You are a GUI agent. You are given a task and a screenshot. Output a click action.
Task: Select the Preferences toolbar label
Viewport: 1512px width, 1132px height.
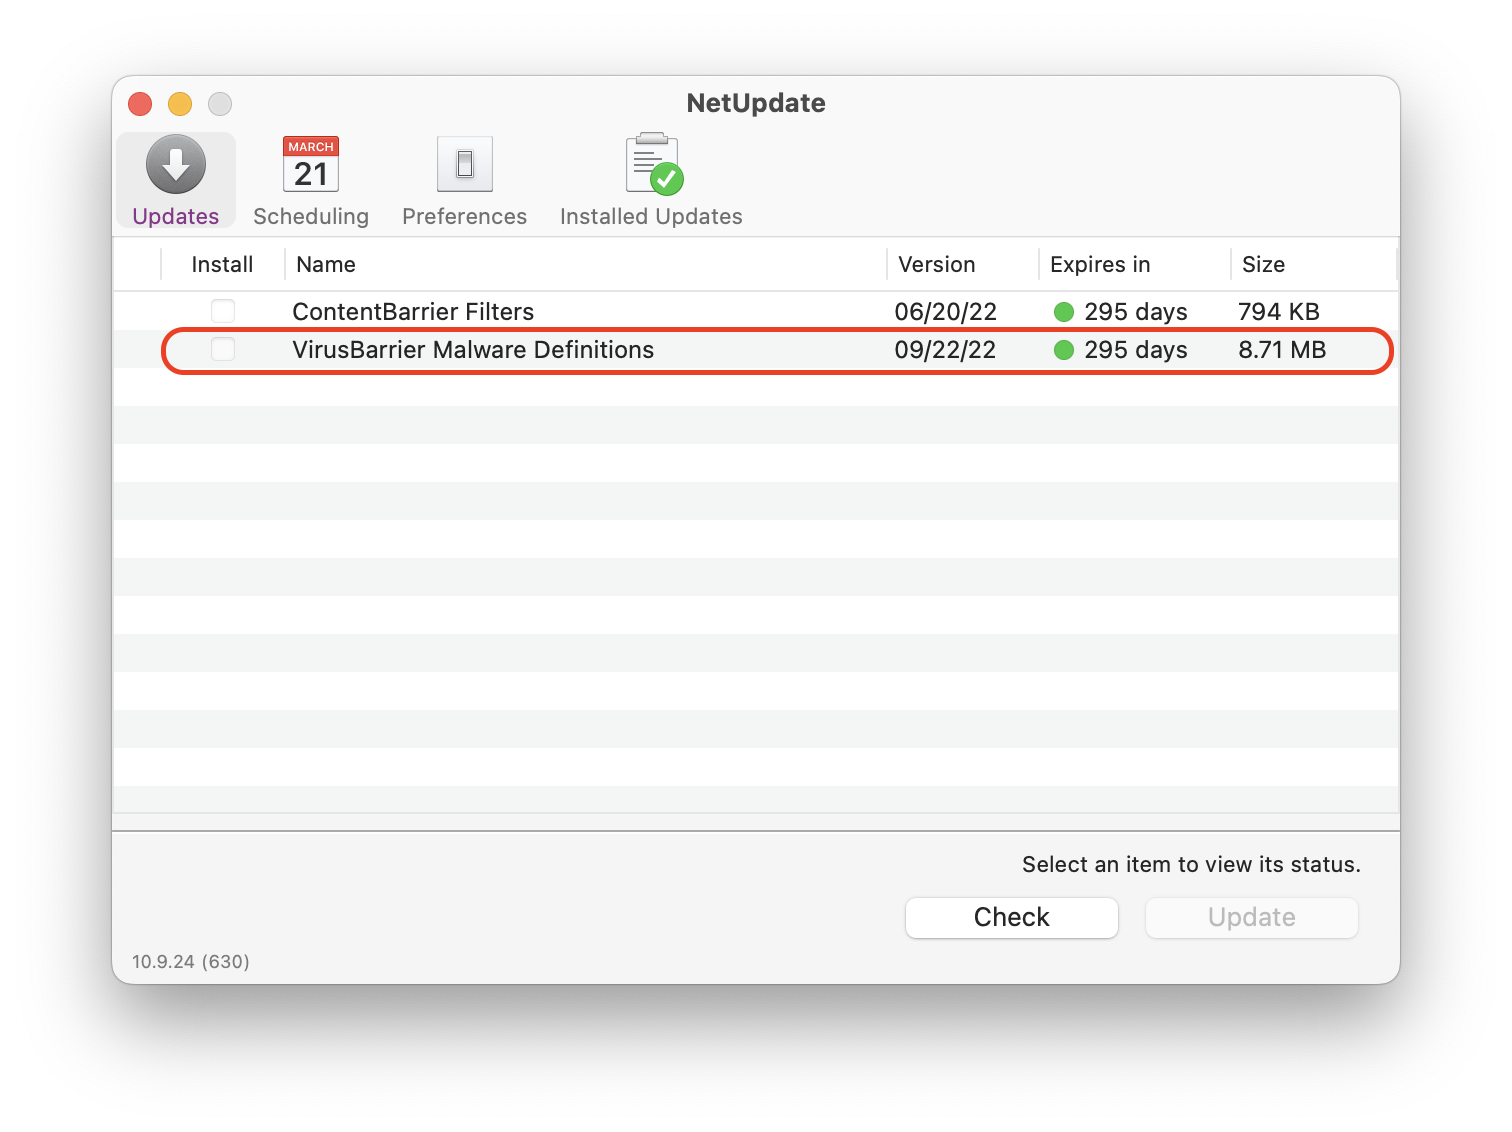(465, 217)
